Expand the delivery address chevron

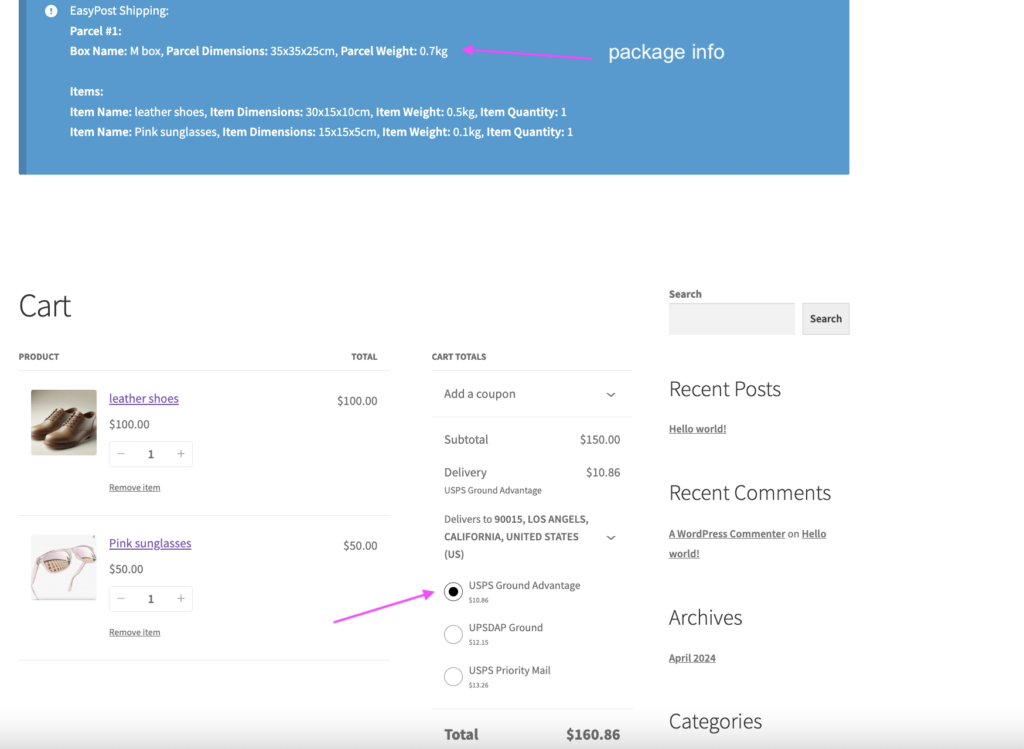click(611, 537)
